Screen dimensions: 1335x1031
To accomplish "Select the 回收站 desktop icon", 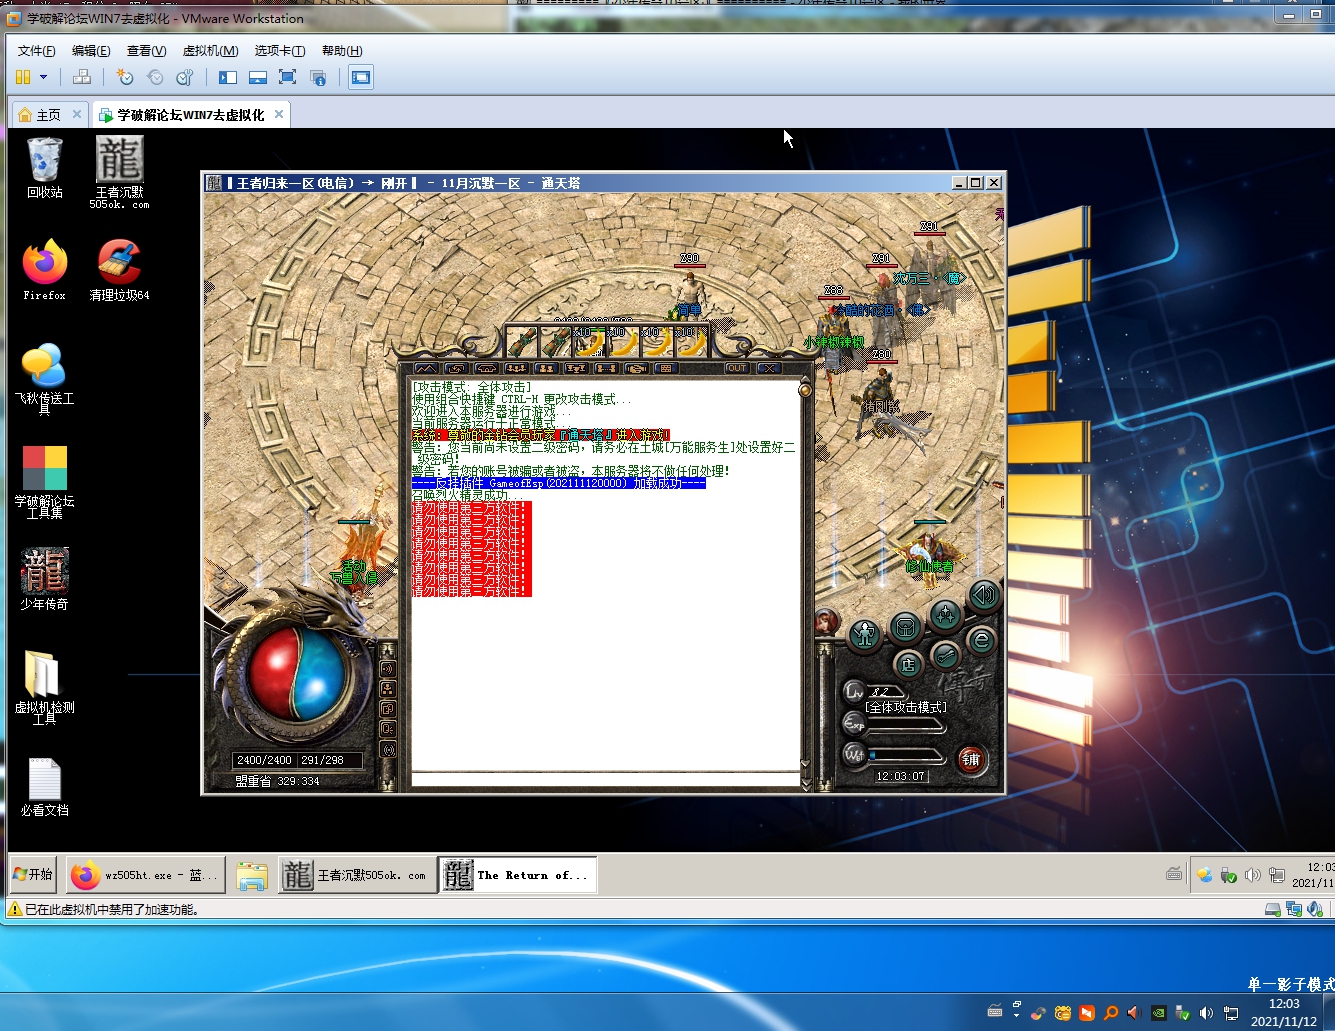I will pyautogui.click(x=45, y=167).
